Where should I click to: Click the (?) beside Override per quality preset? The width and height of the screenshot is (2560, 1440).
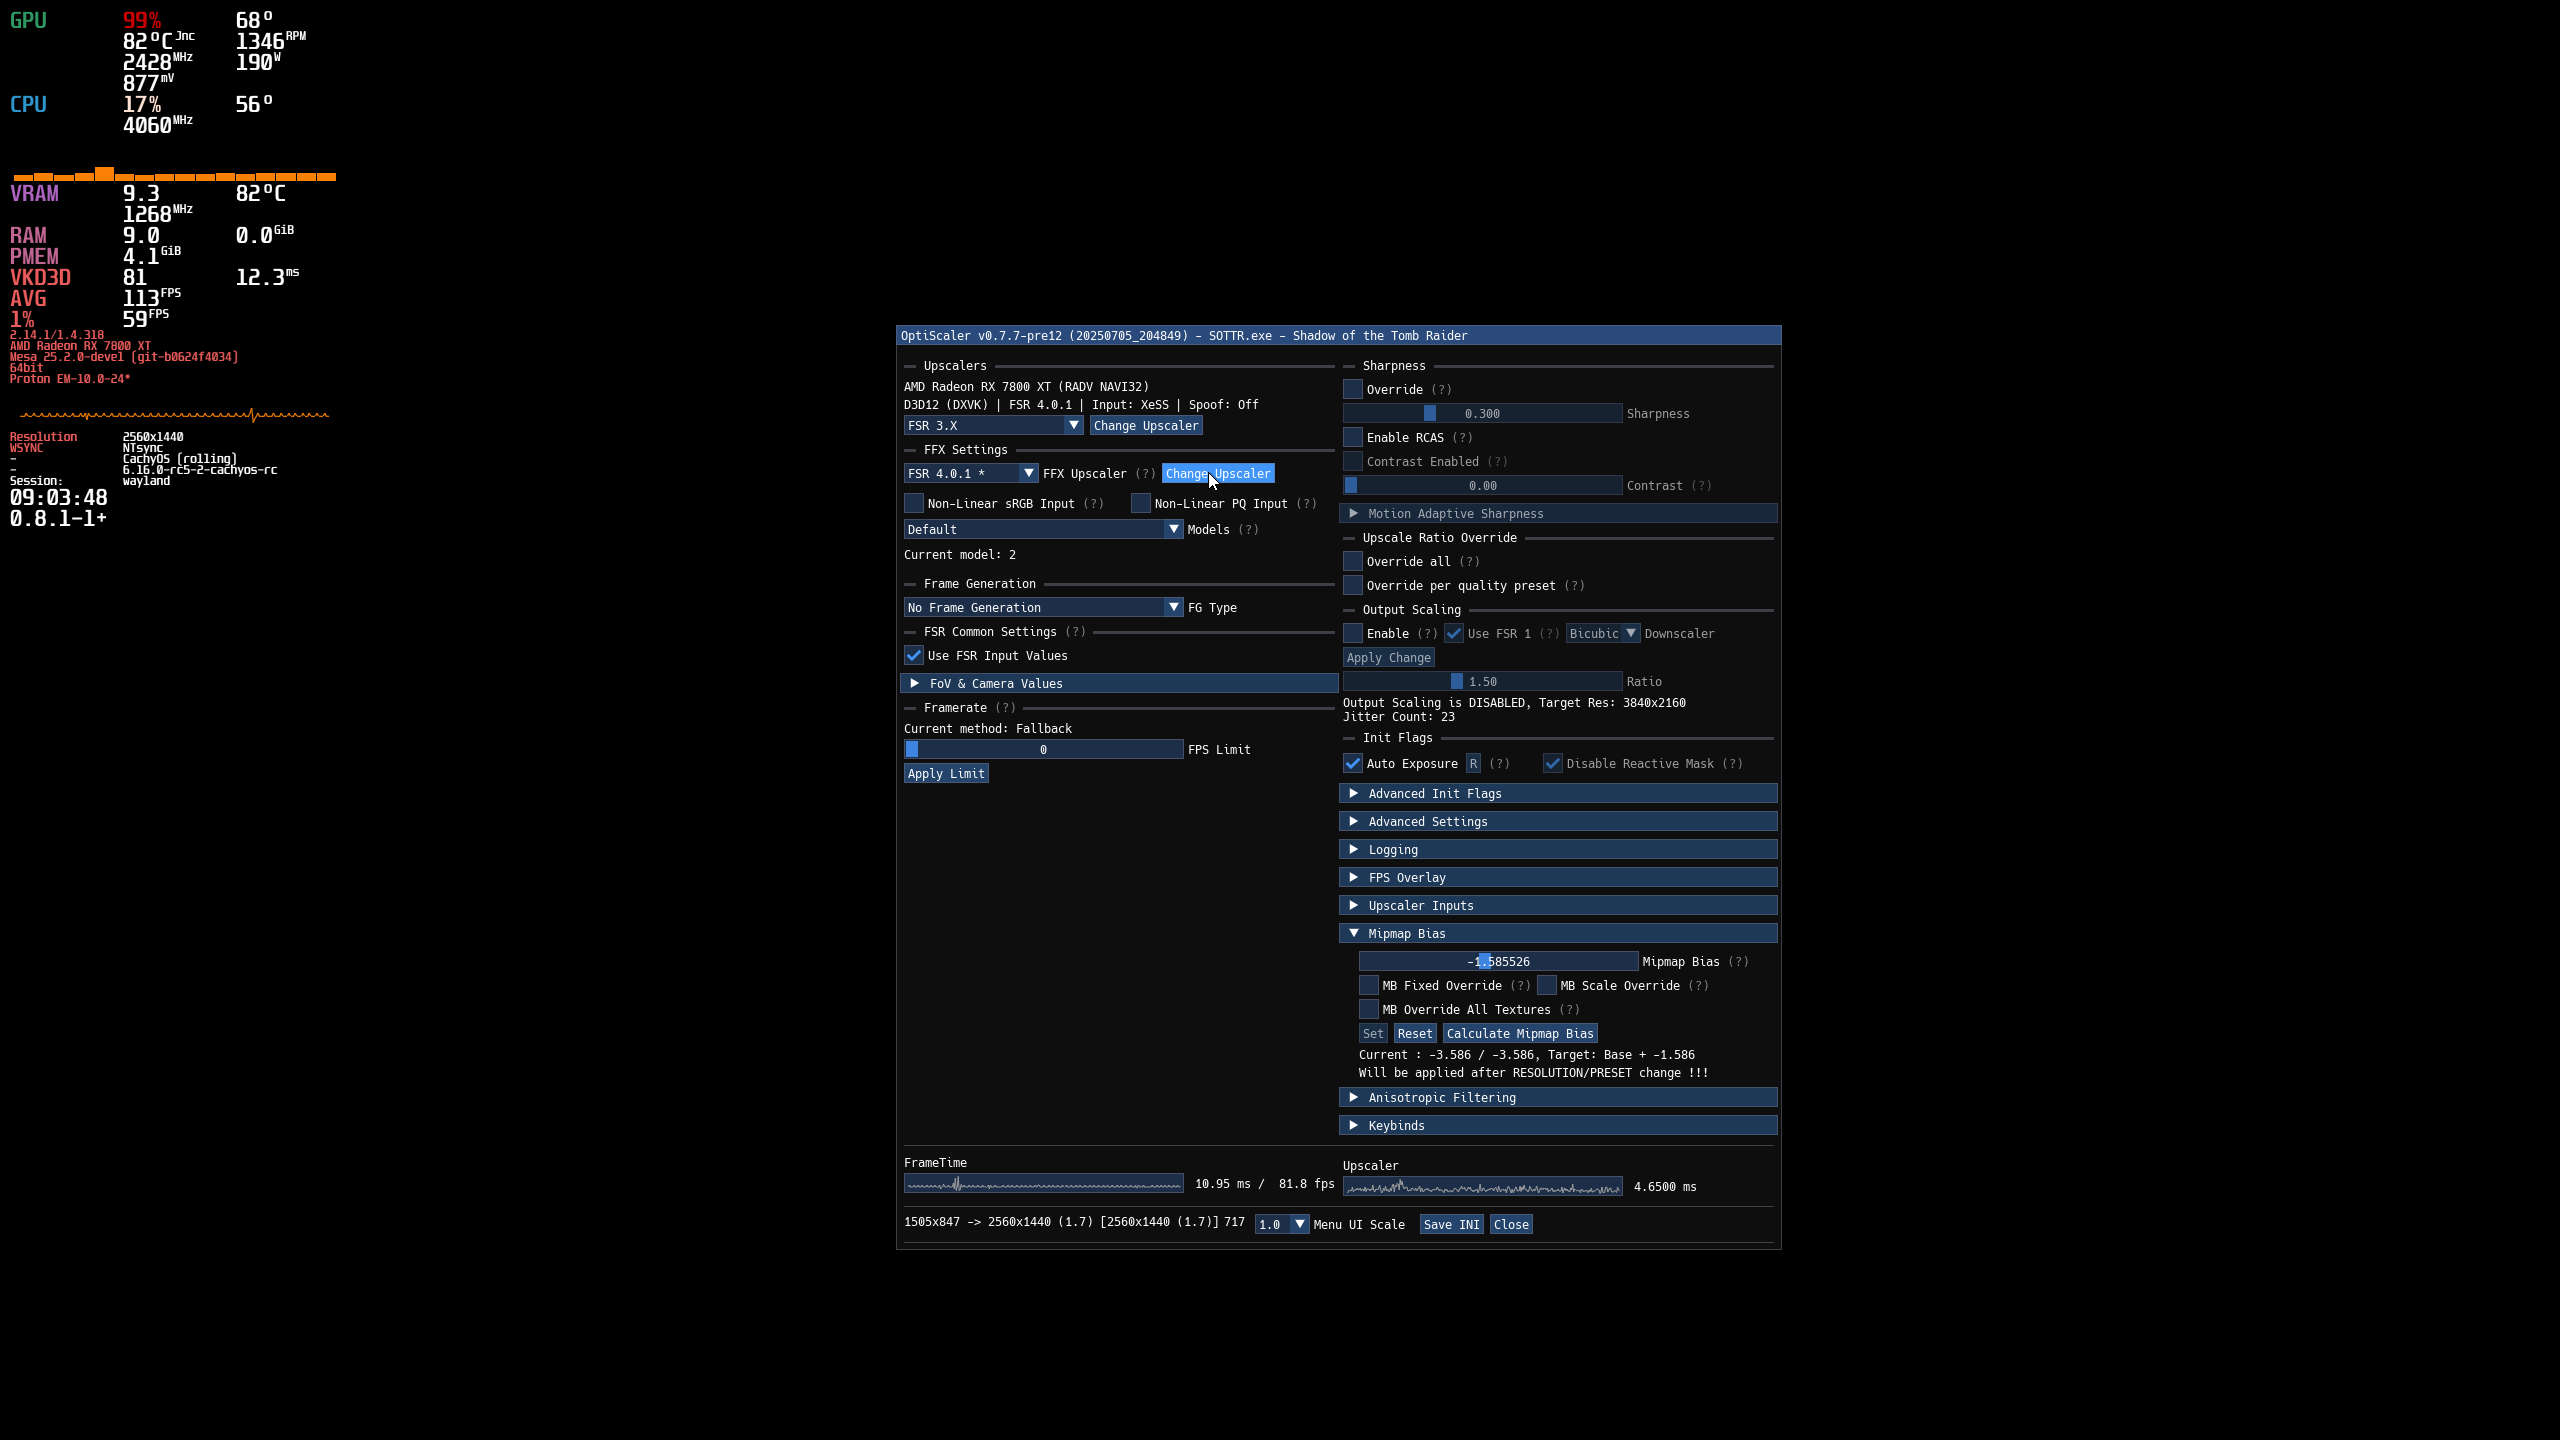pyautogui.click(x=1574, y=586)
